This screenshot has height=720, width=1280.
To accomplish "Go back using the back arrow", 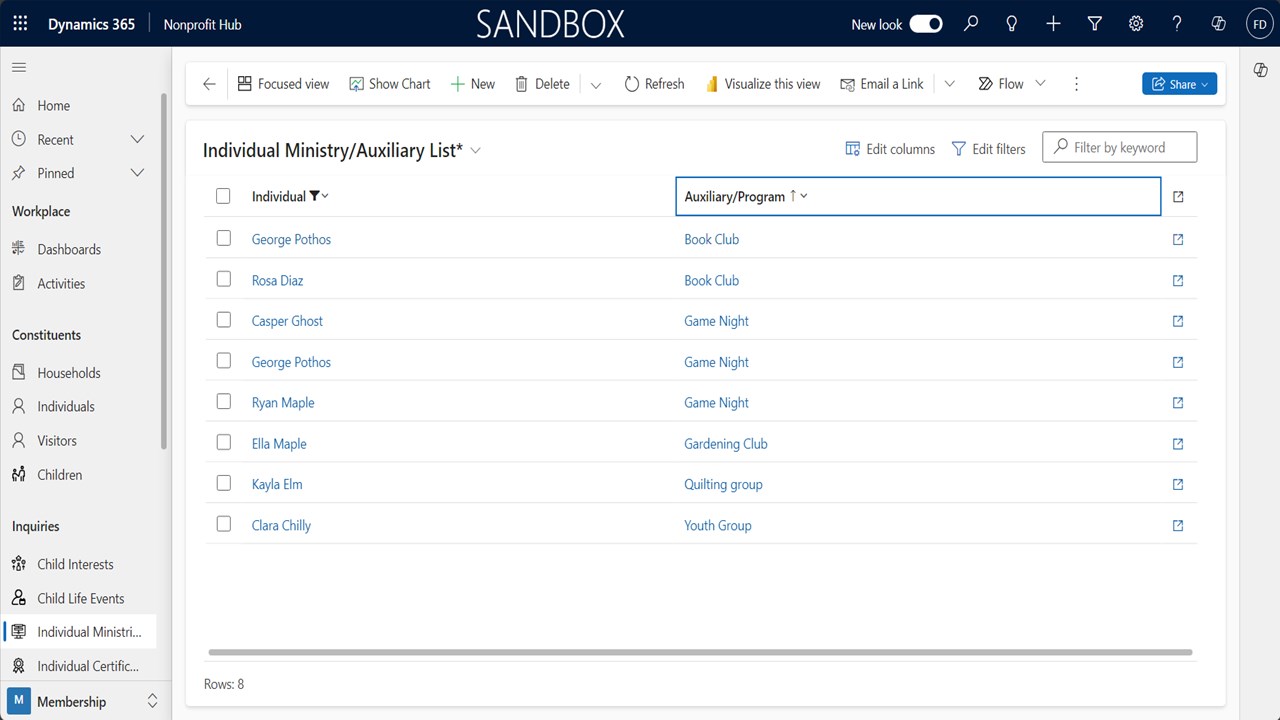I will 209,84.
